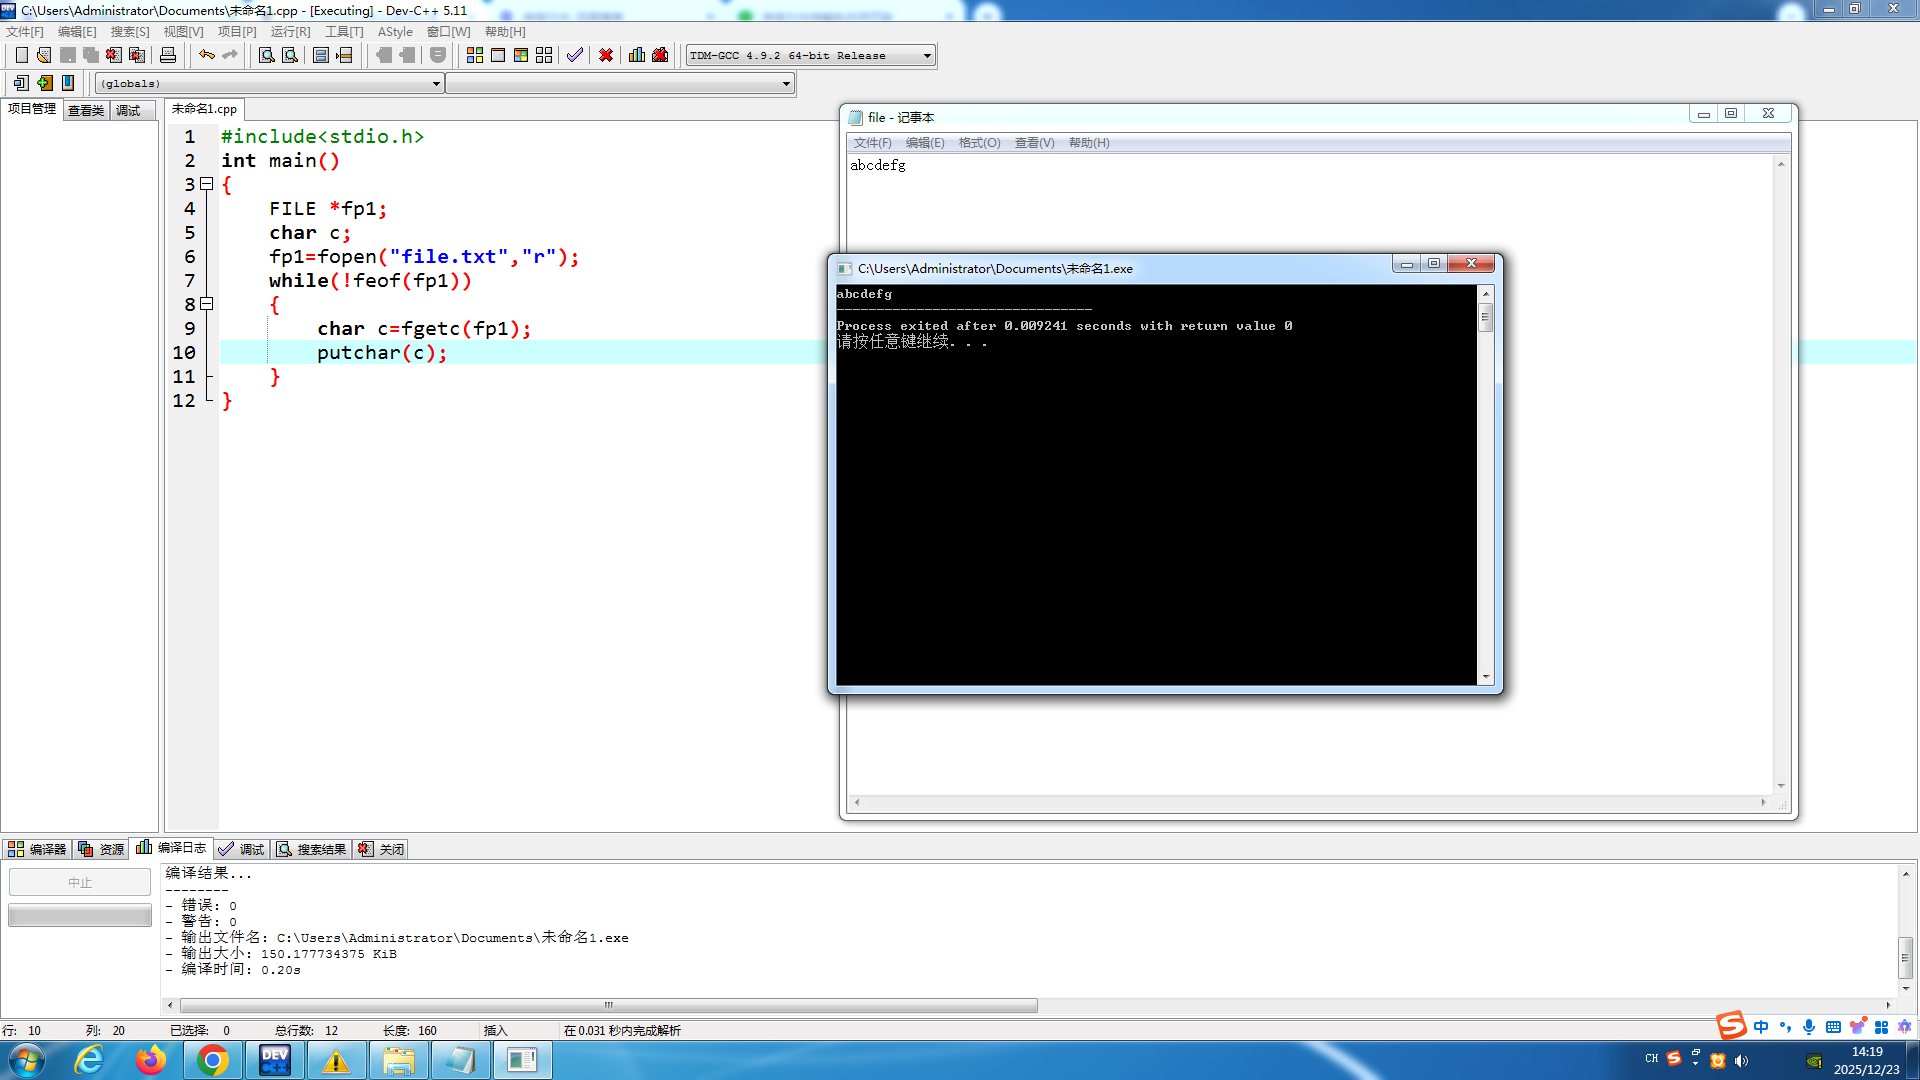Open Chrome from the Windows taskbar
This screenshot has height=1080, width=1920.
pyautogui.click(x=212, y=1060)
